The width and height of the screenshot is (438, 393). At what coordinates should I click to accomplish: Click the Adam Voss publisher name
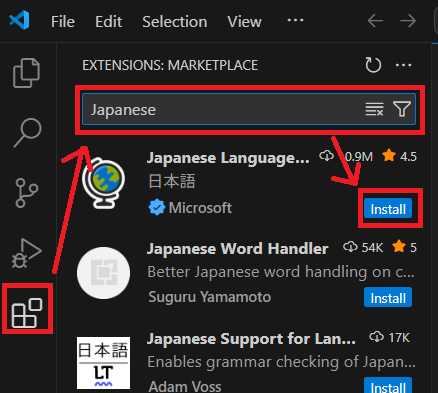click(x=185, y=386)
